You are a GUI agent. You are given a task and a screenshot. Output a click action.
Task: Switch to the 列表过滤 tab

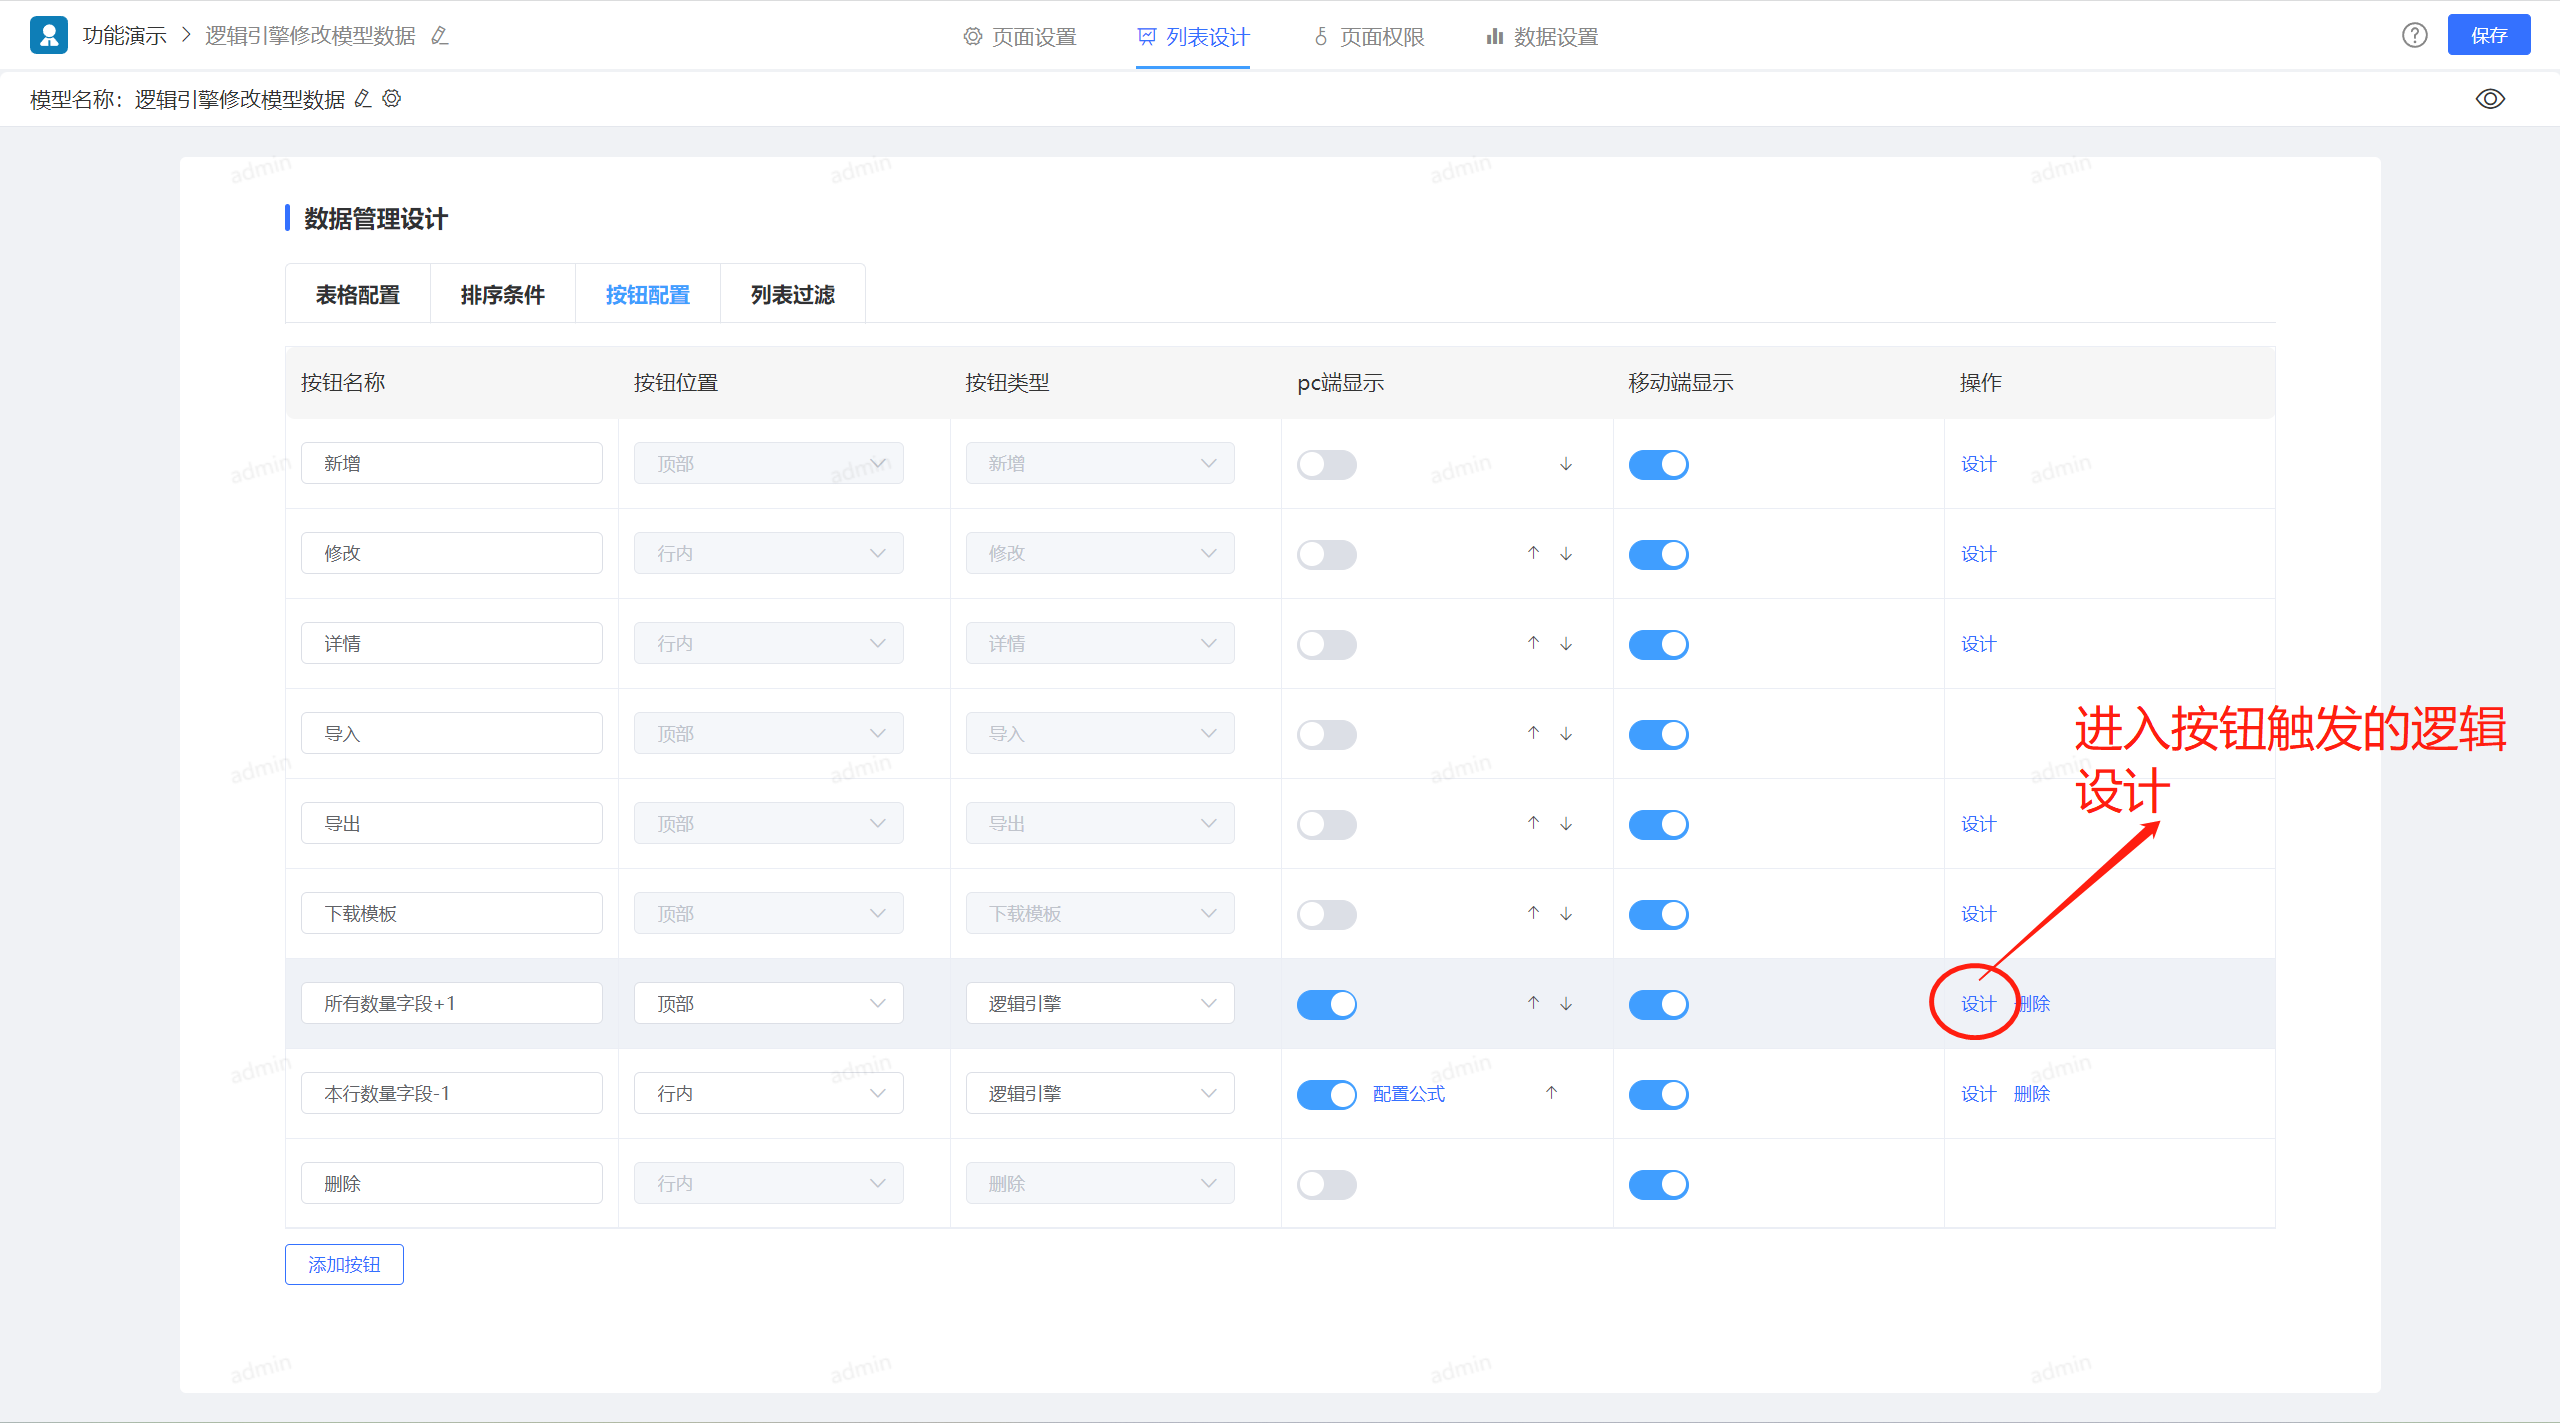[x=791, y=294]
